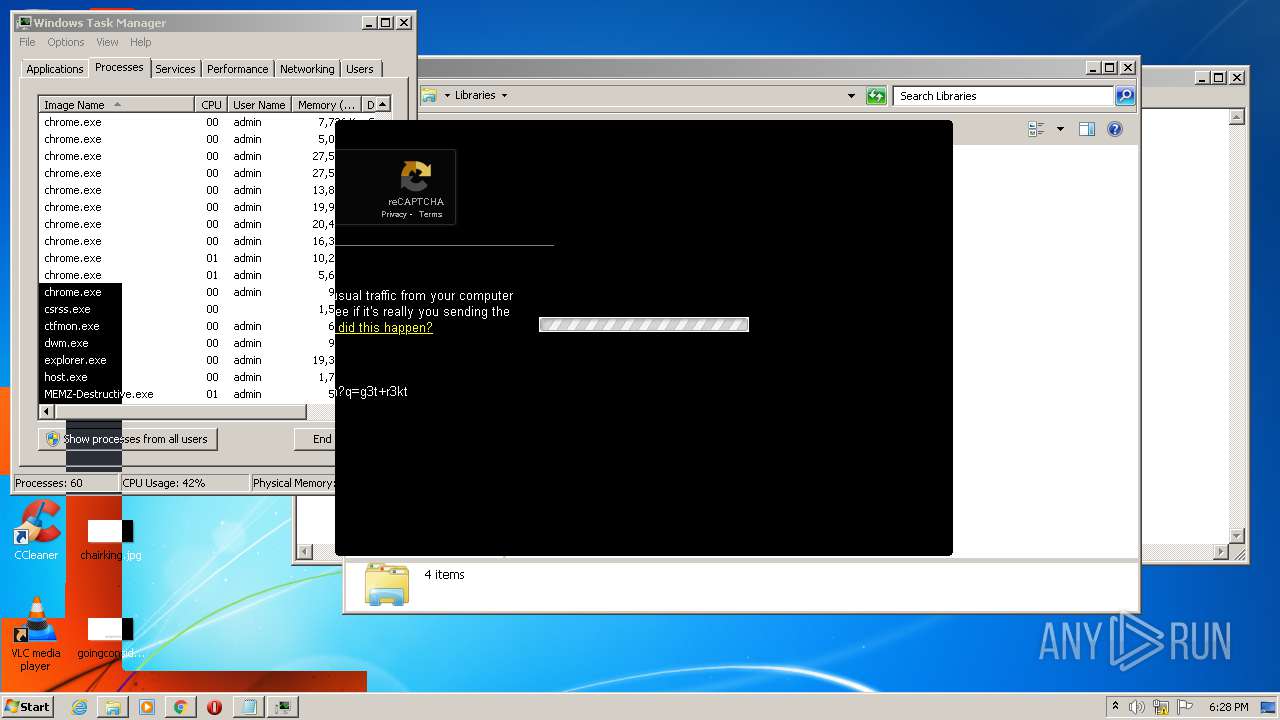Click the End Process button
Screen dimensions: 1280x720
[x=315, y=439]
